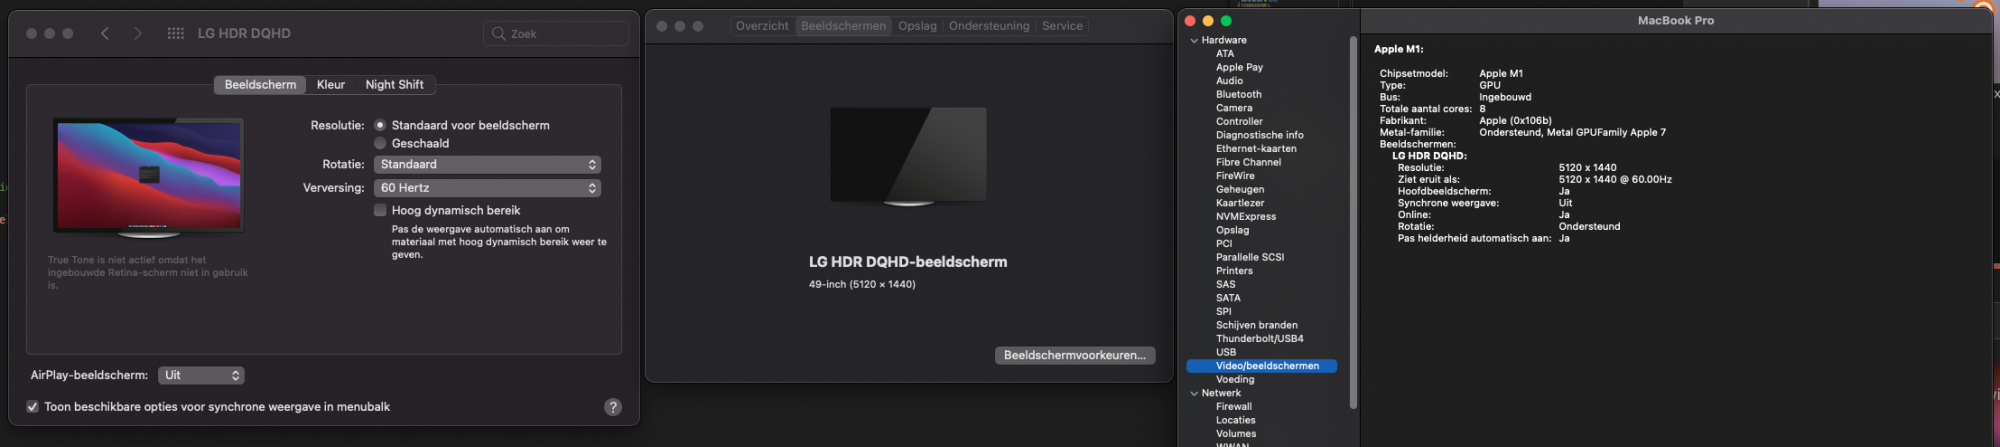The image size is (2000, 447).
Task: Select Schijven branden in sidebar
Action: click(1257, 325)
